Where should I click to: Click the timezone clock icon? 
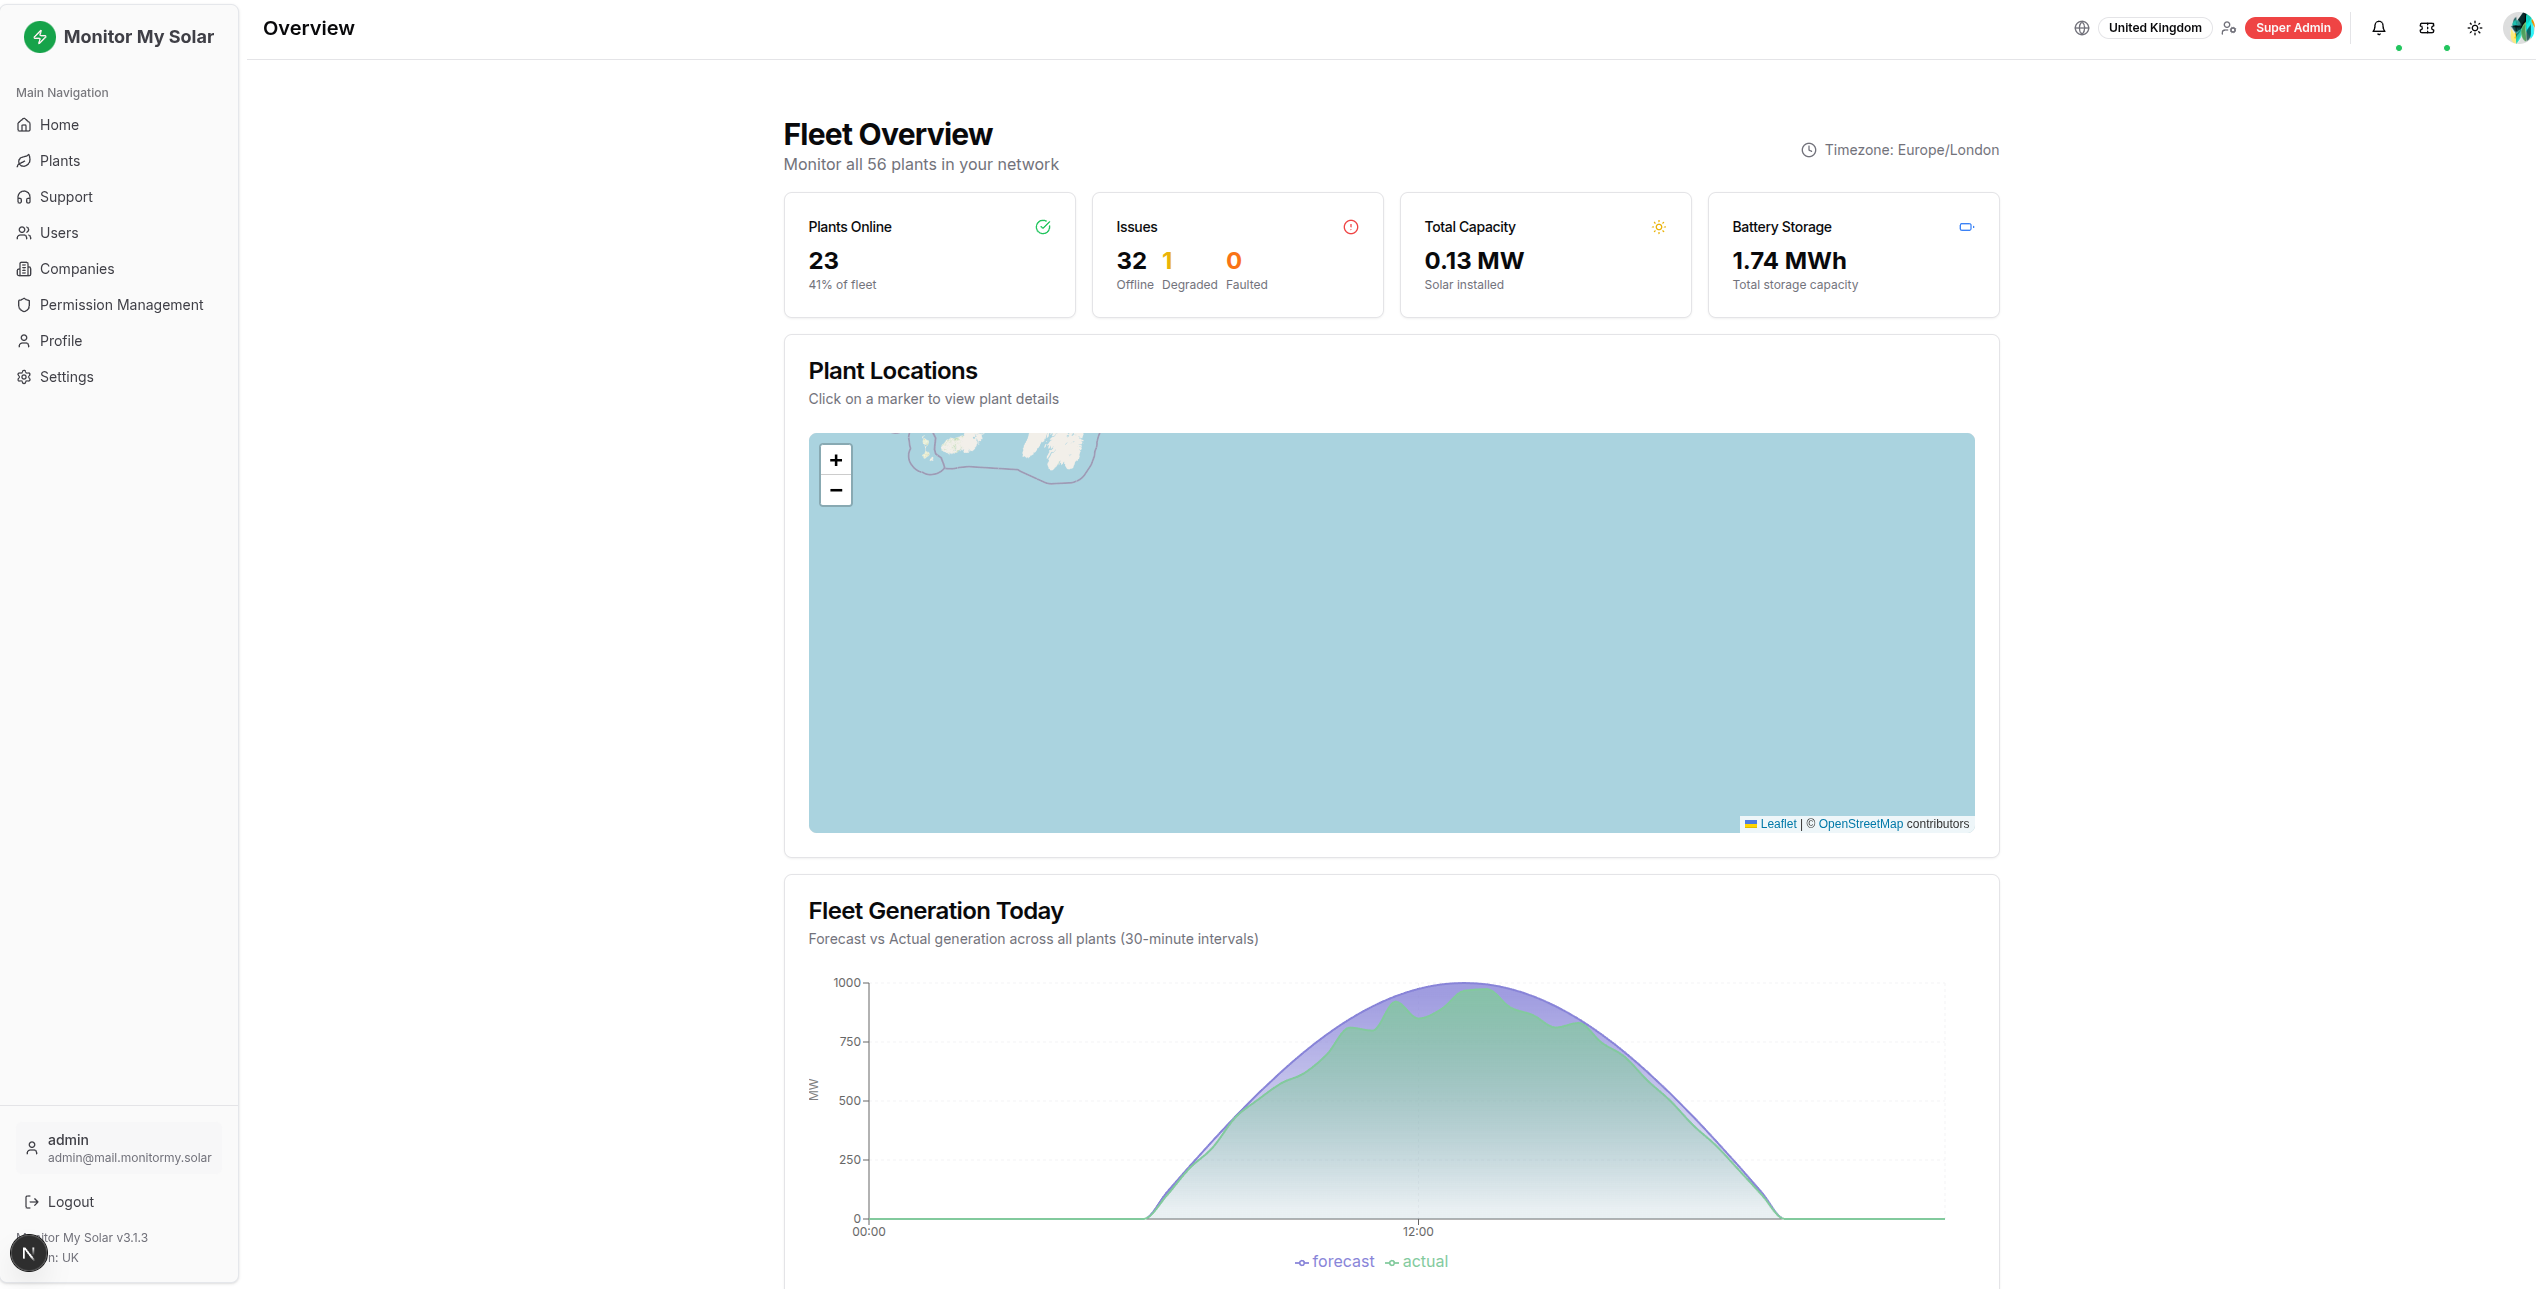click(x=1809, y=150)
